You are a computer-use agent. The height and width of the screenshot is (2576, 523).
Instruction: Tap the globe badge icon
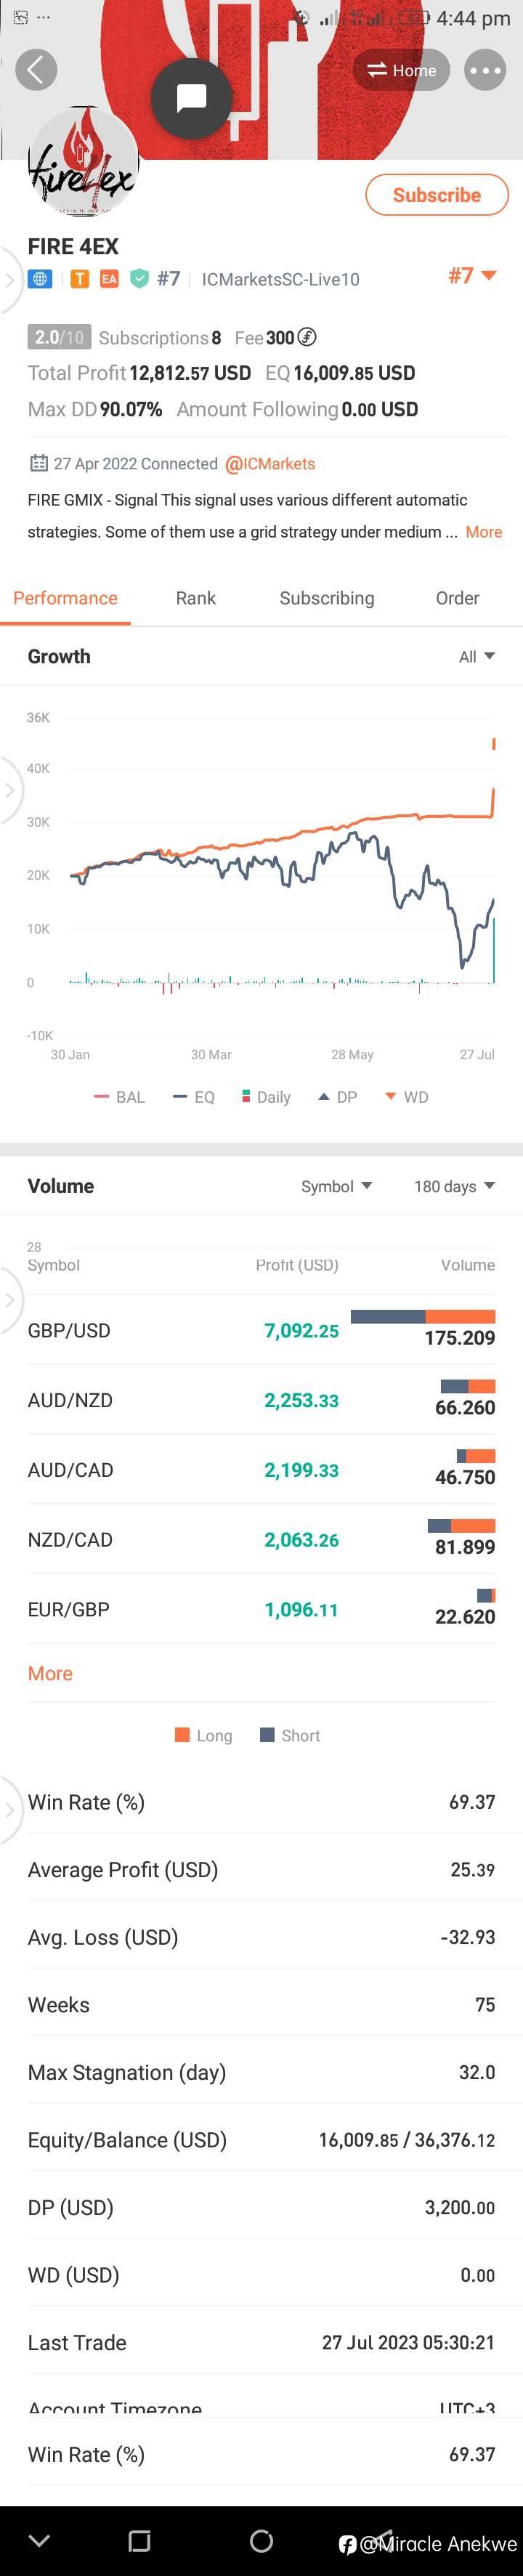click(40, 279)
